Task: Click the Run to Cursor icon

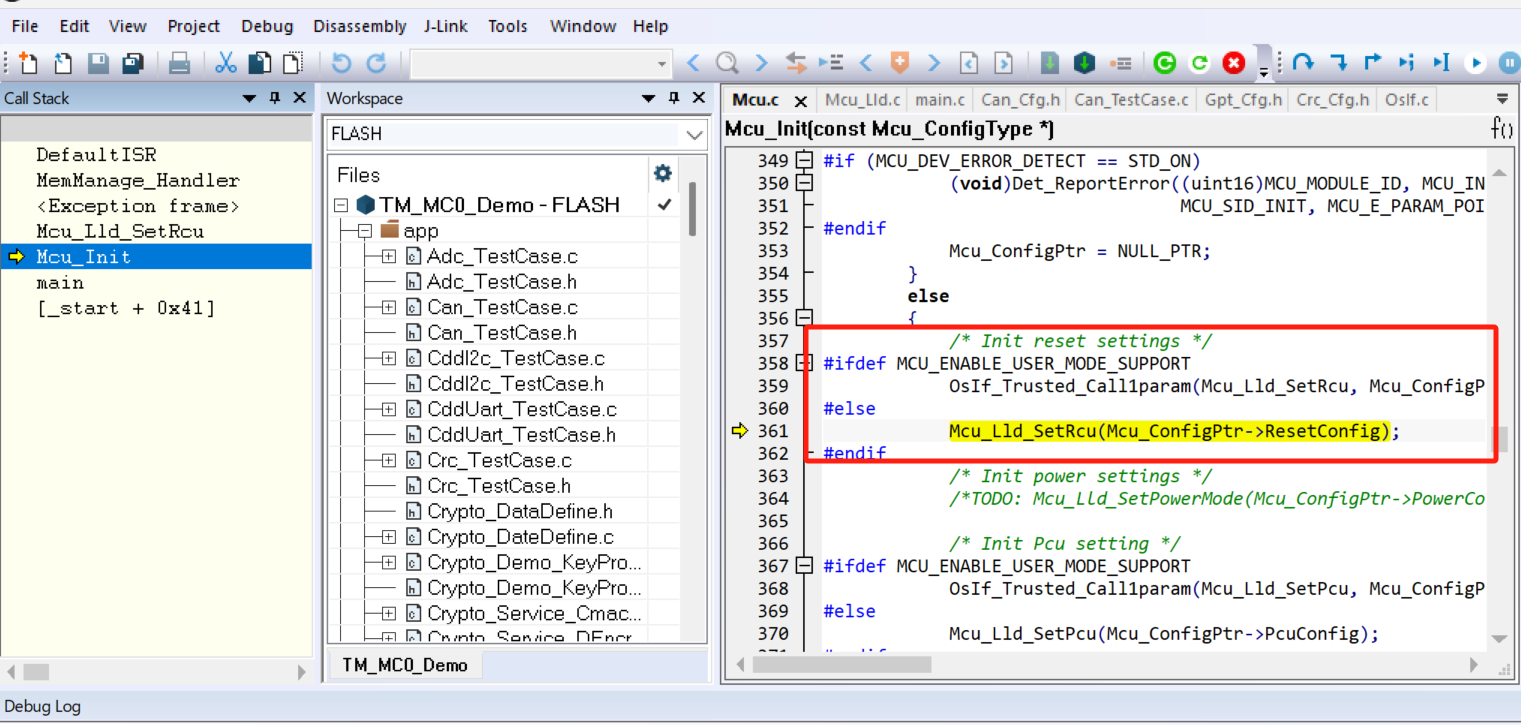Action: coord(1441,63)
